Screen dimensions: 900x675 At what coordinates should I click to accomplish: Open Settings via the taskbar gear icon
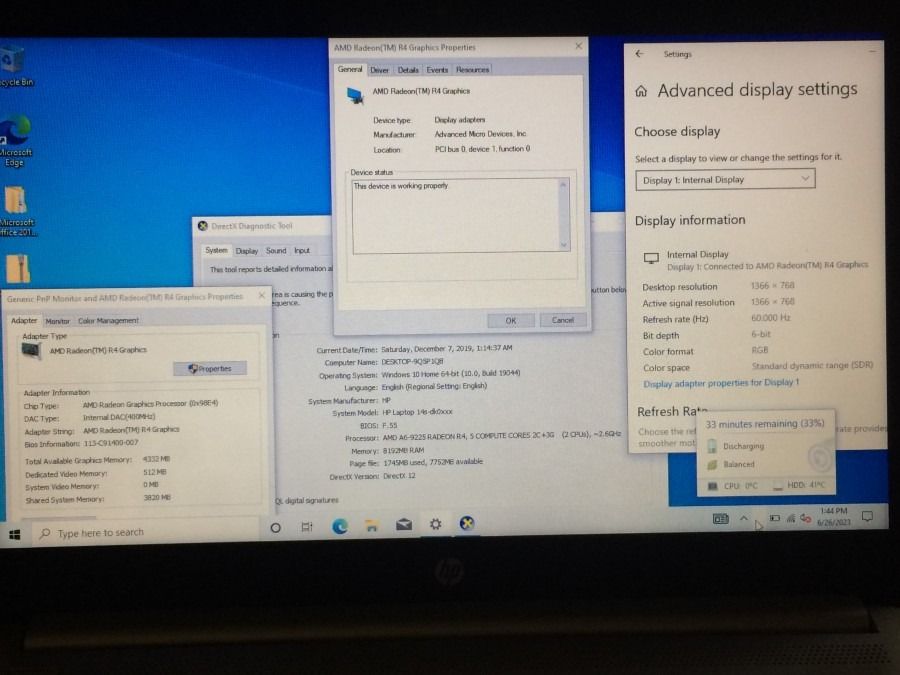coord(434,523)
